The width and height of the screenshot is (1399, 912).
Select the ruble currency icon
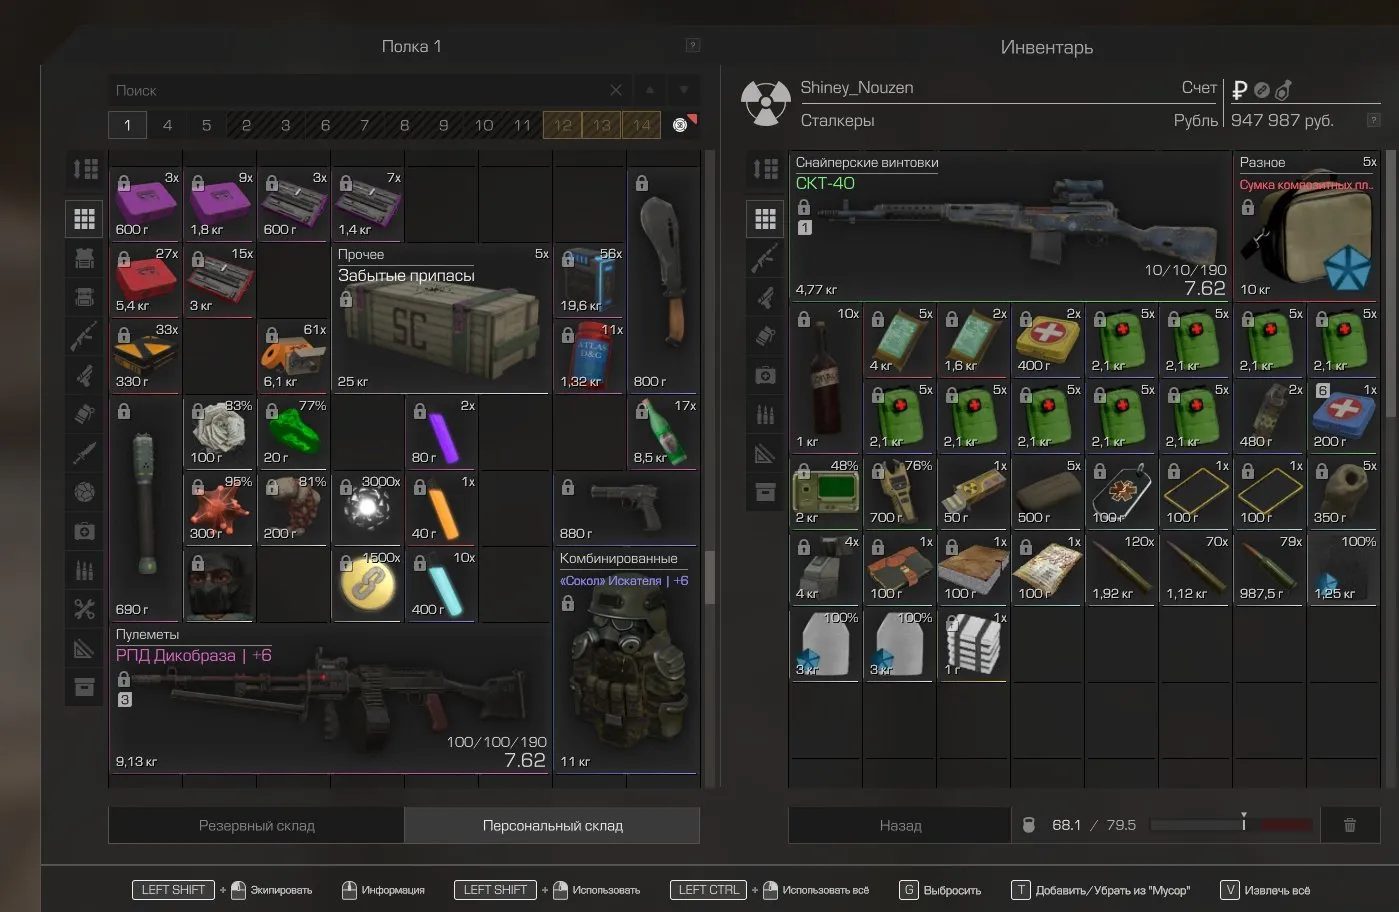point(1240,89)
